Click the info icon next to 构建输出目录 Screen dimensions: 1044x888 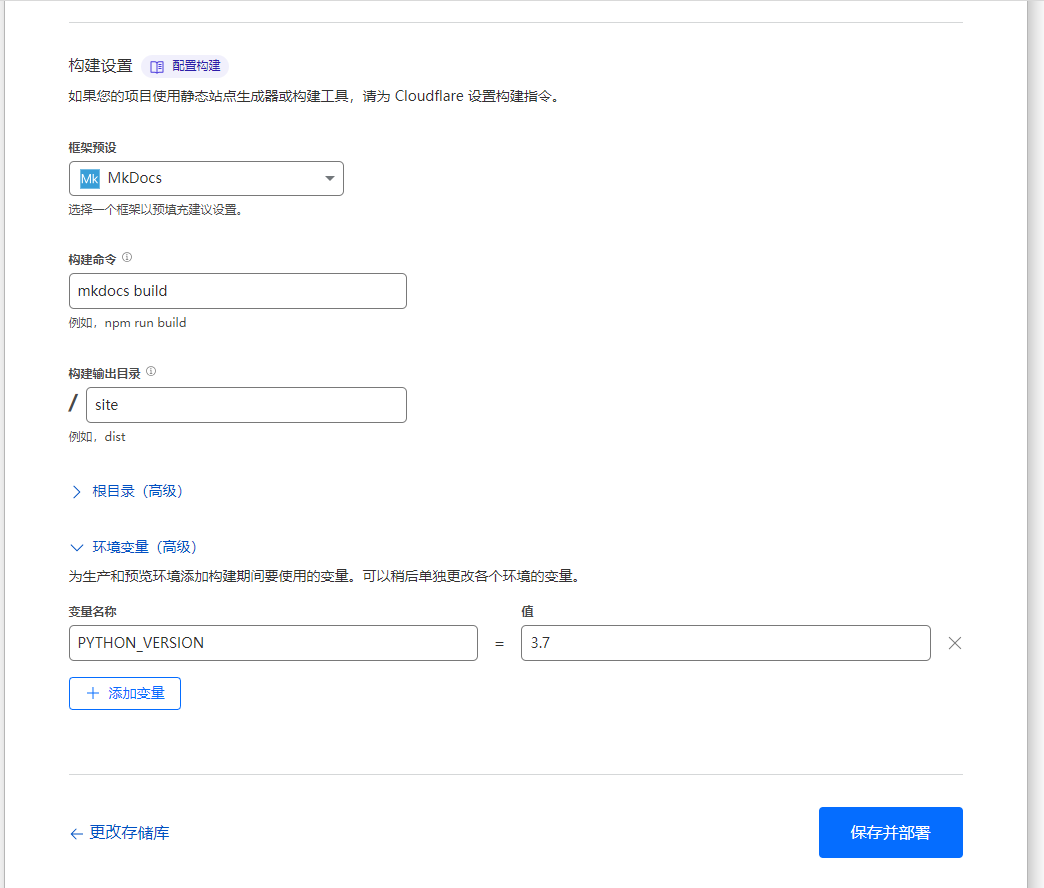coord(151,371)
